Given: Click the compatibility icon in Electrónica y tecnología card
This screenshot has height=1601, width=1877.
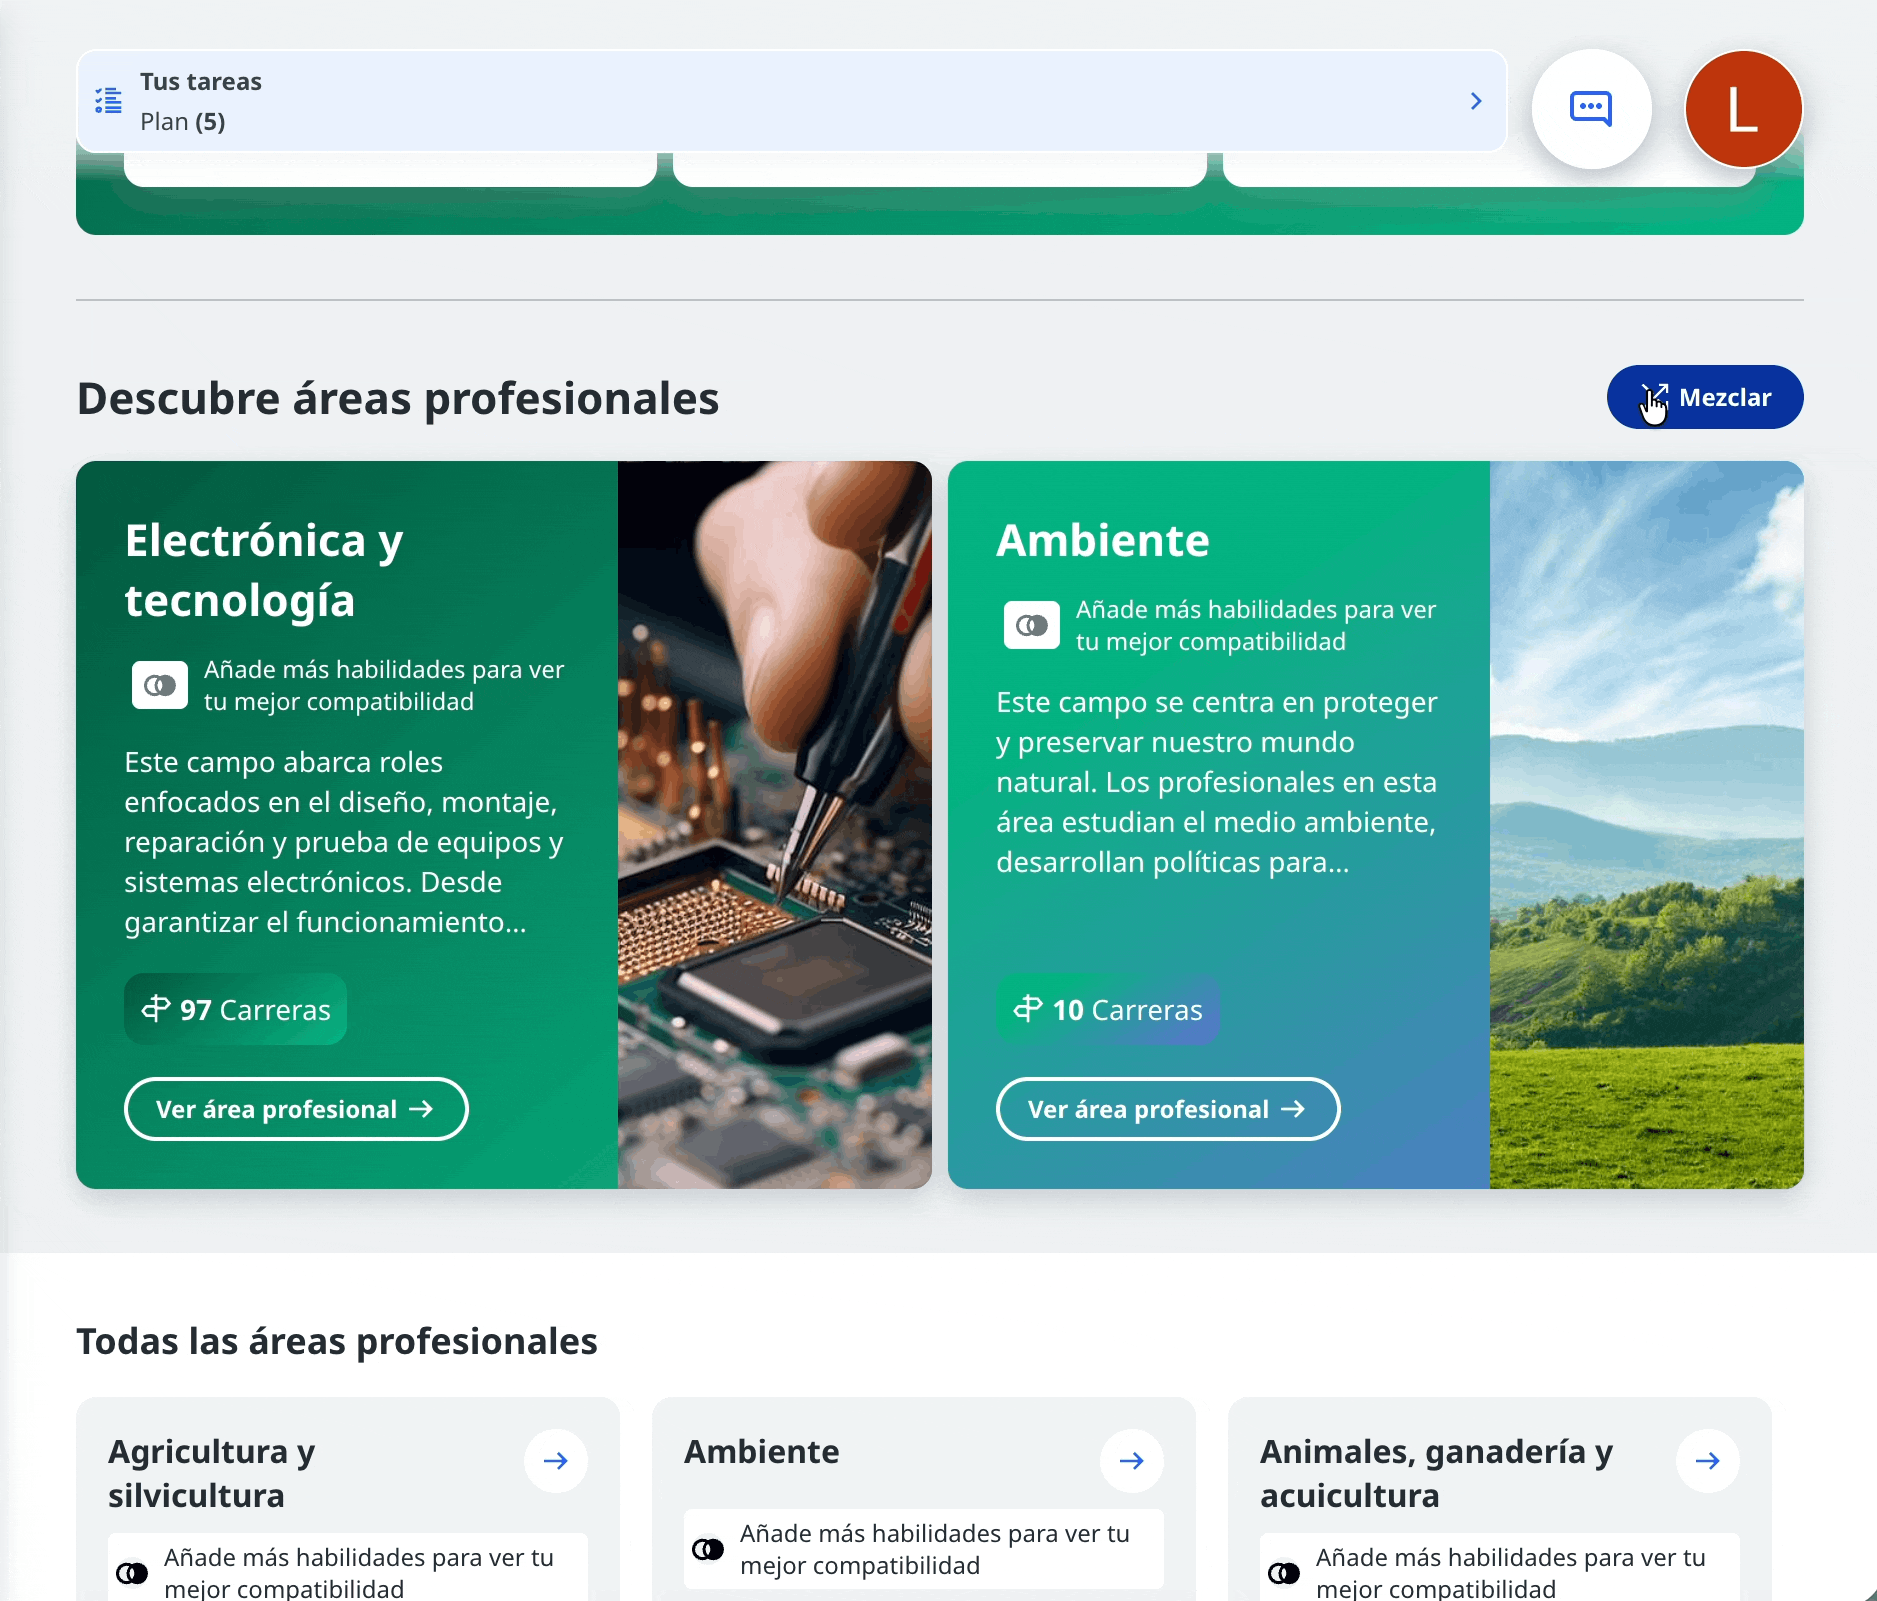Looking at the screenshot, I should (x=160, y=685).
